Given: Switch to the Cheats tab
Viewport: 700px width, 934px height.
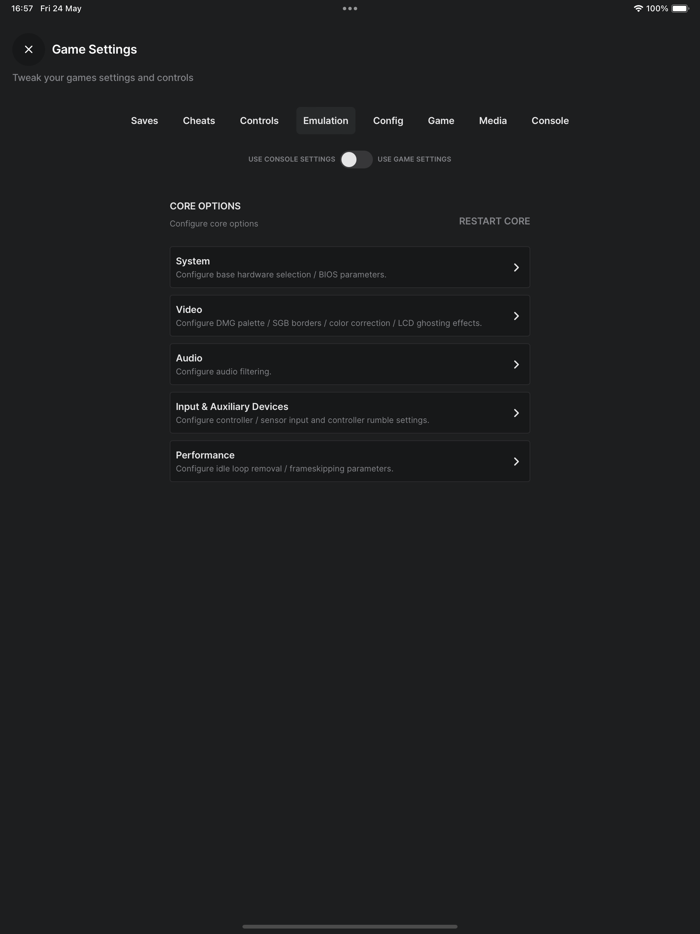Looking at the screenshot, I should tap(198, 120).
